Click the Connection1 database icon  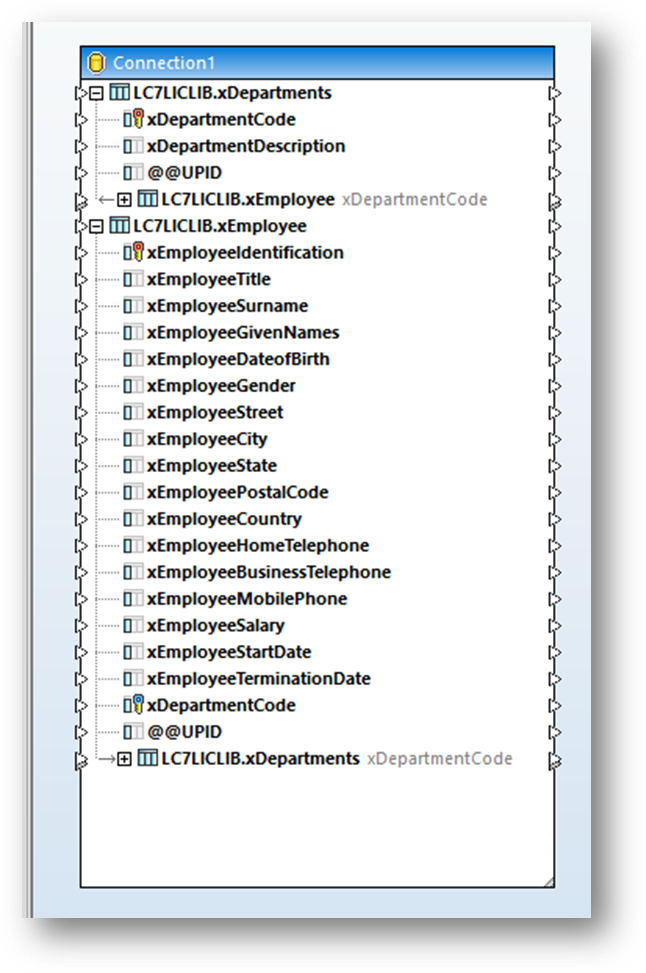tap(96, 63)
